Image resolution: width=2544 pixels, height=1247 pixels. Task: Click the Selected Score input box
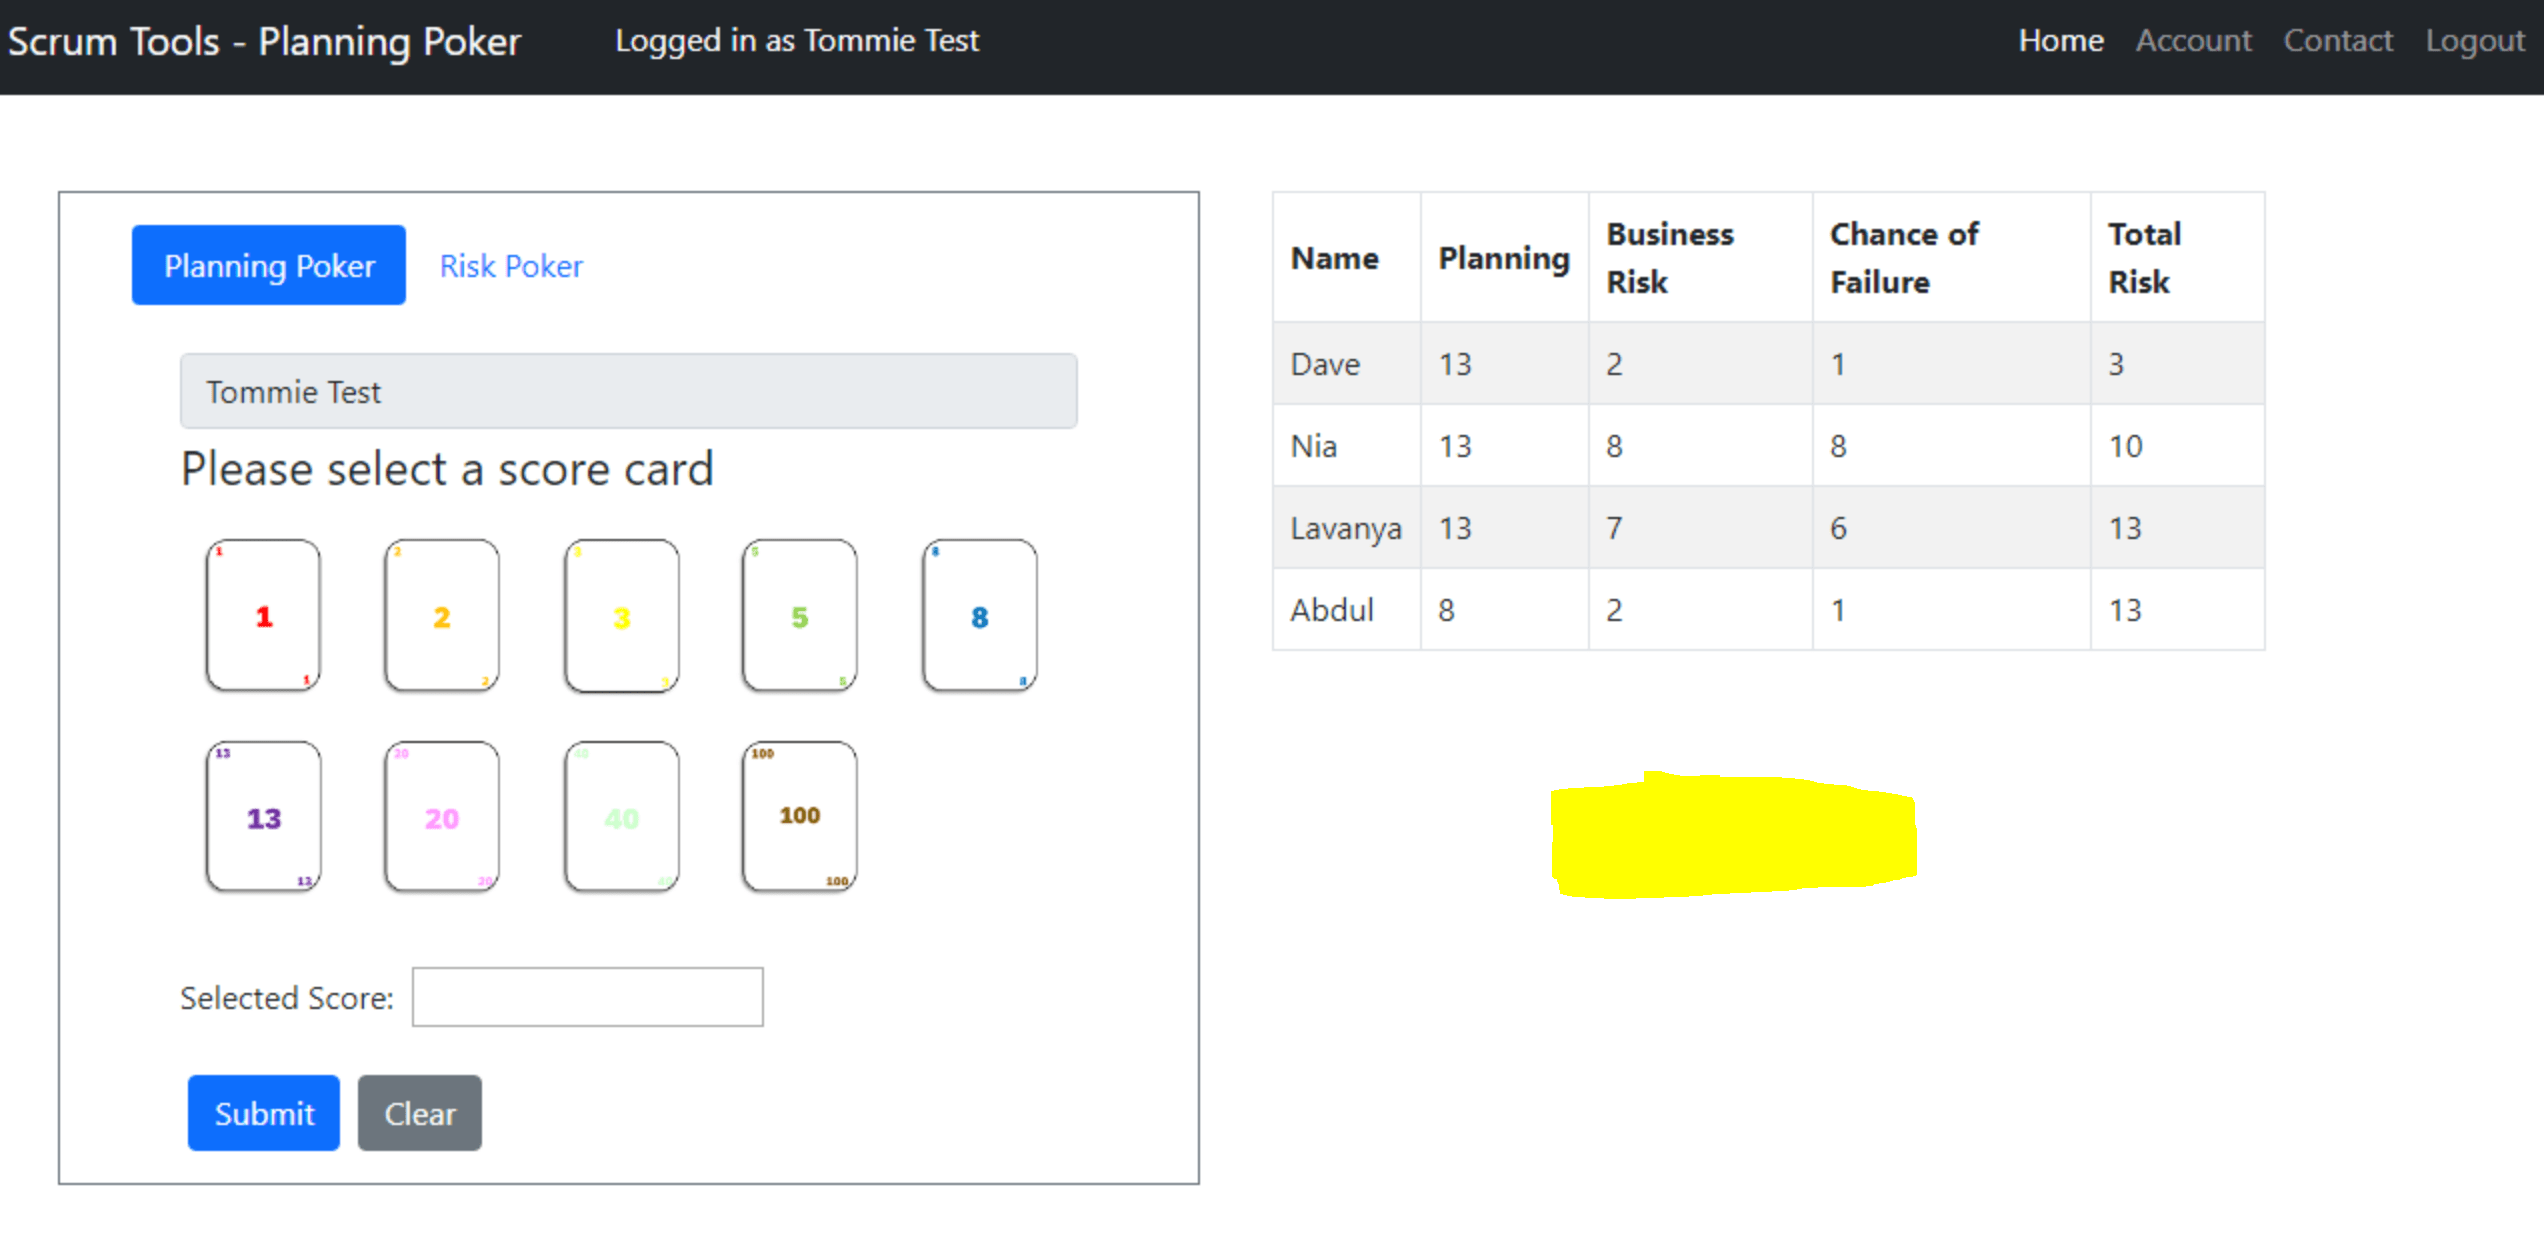click(x=587, y=997)
